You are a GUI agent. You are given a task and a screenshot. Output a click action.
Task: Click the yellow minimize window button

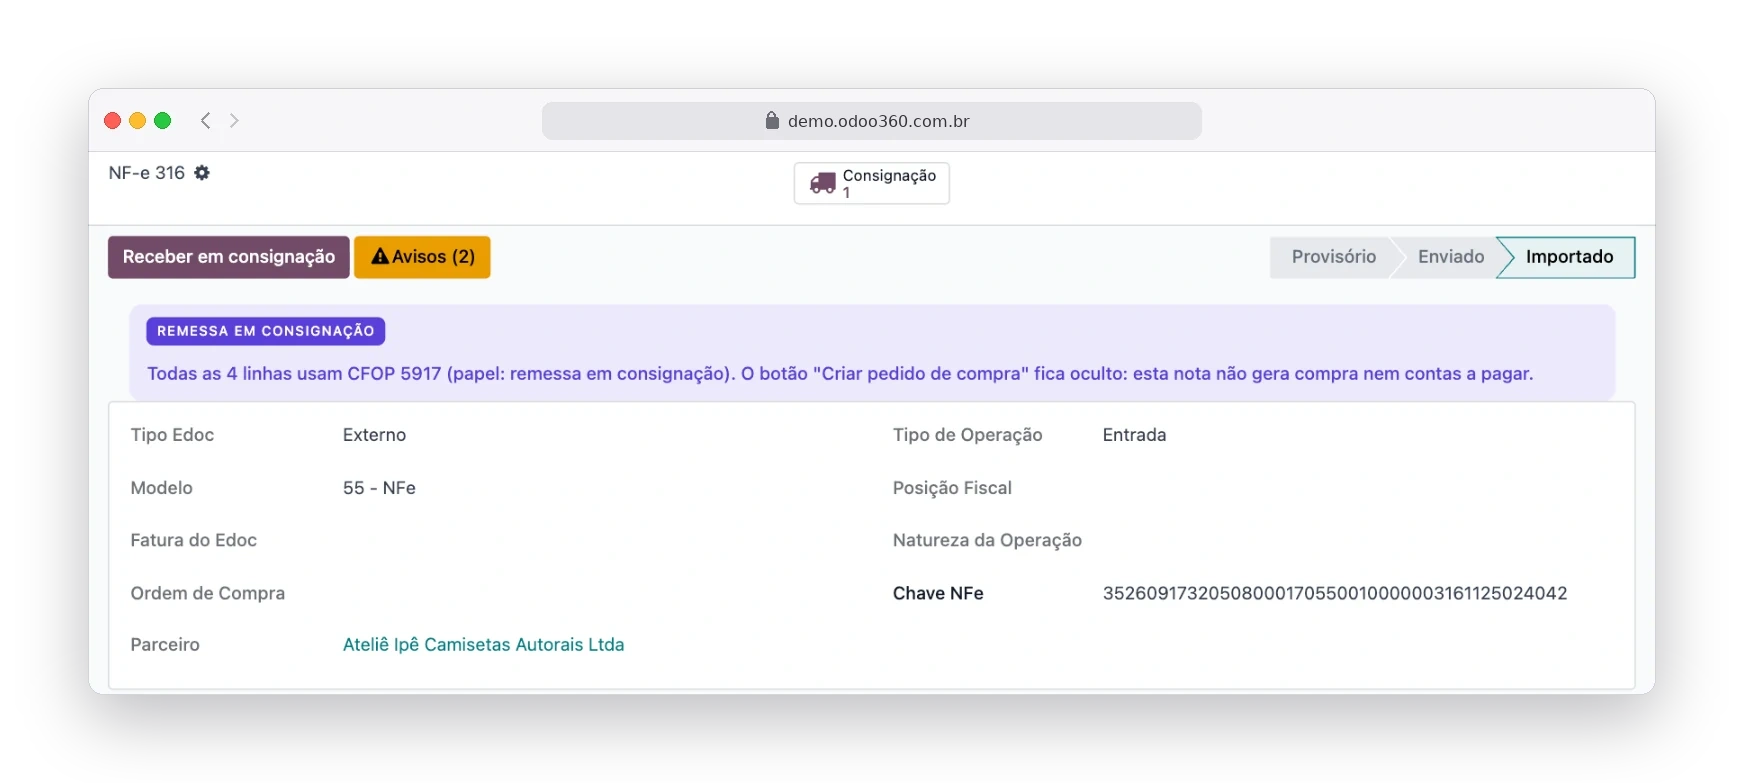point(138,121)
